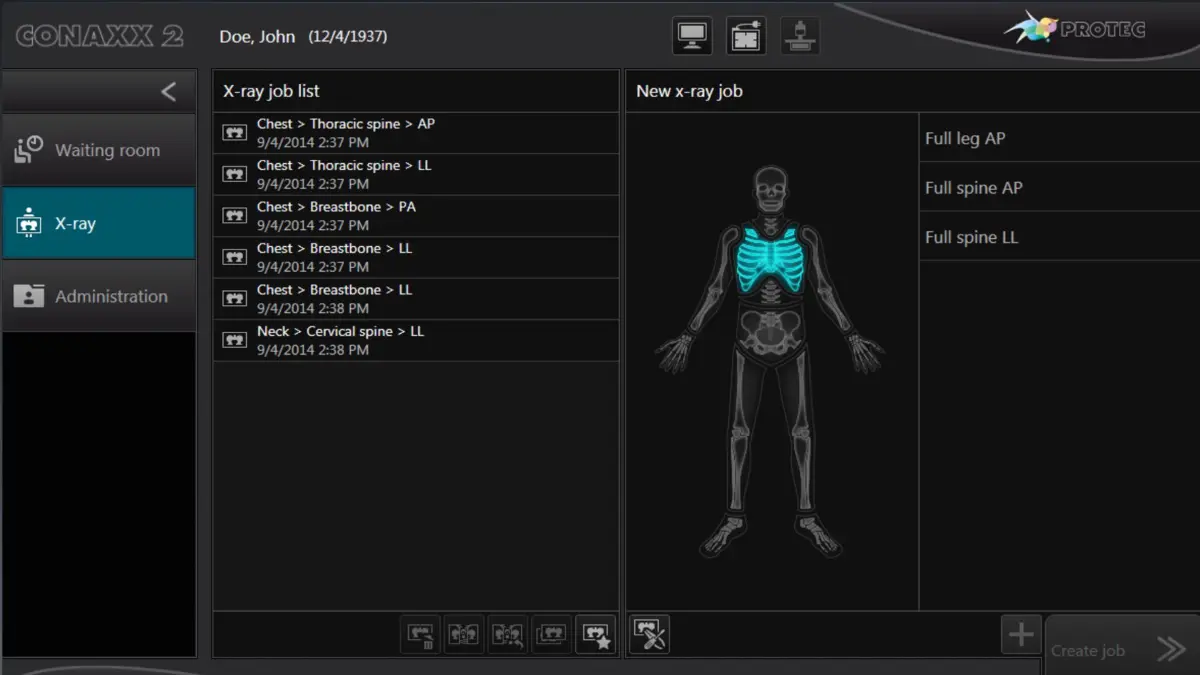Click the skull on the skeleton diagram
1200x675 pixels.
click(x=769, y=189)
